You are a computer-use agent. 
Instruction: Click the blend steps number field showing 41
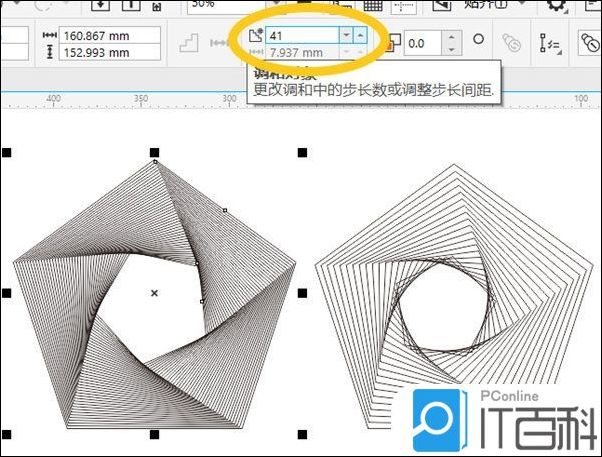point(302,36)
